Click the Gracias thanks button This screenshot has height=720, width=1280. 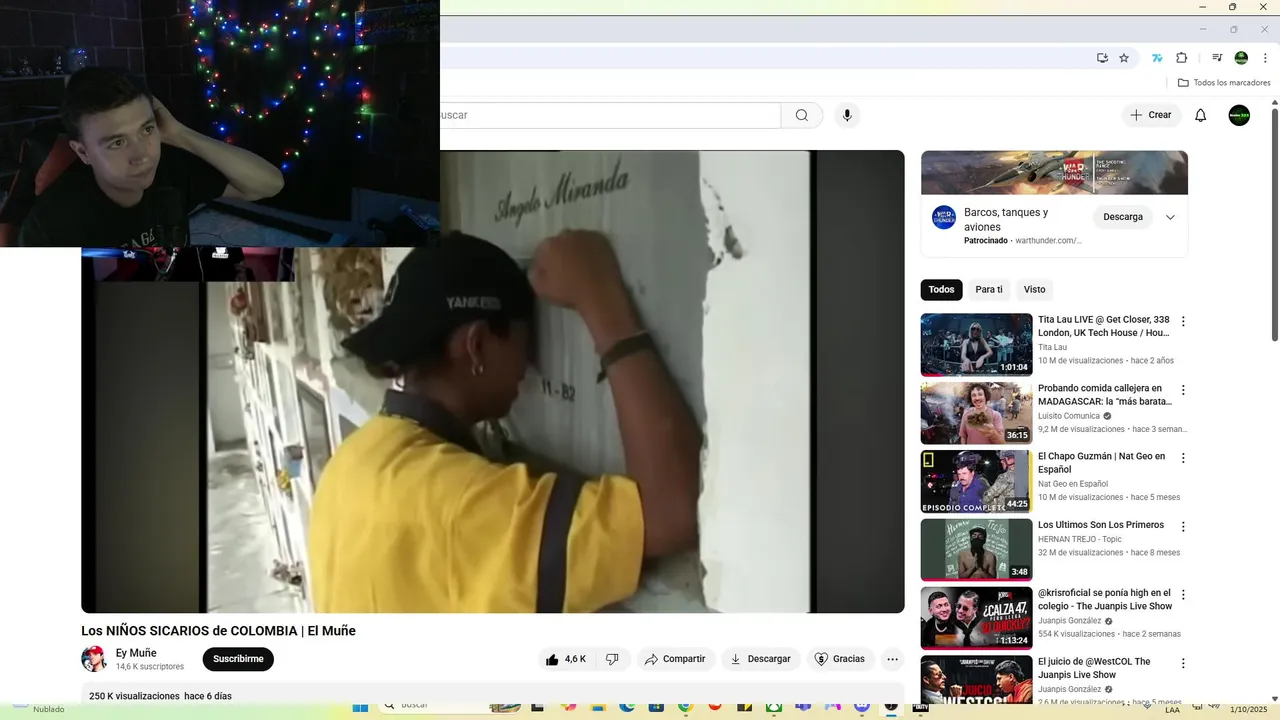840,659
